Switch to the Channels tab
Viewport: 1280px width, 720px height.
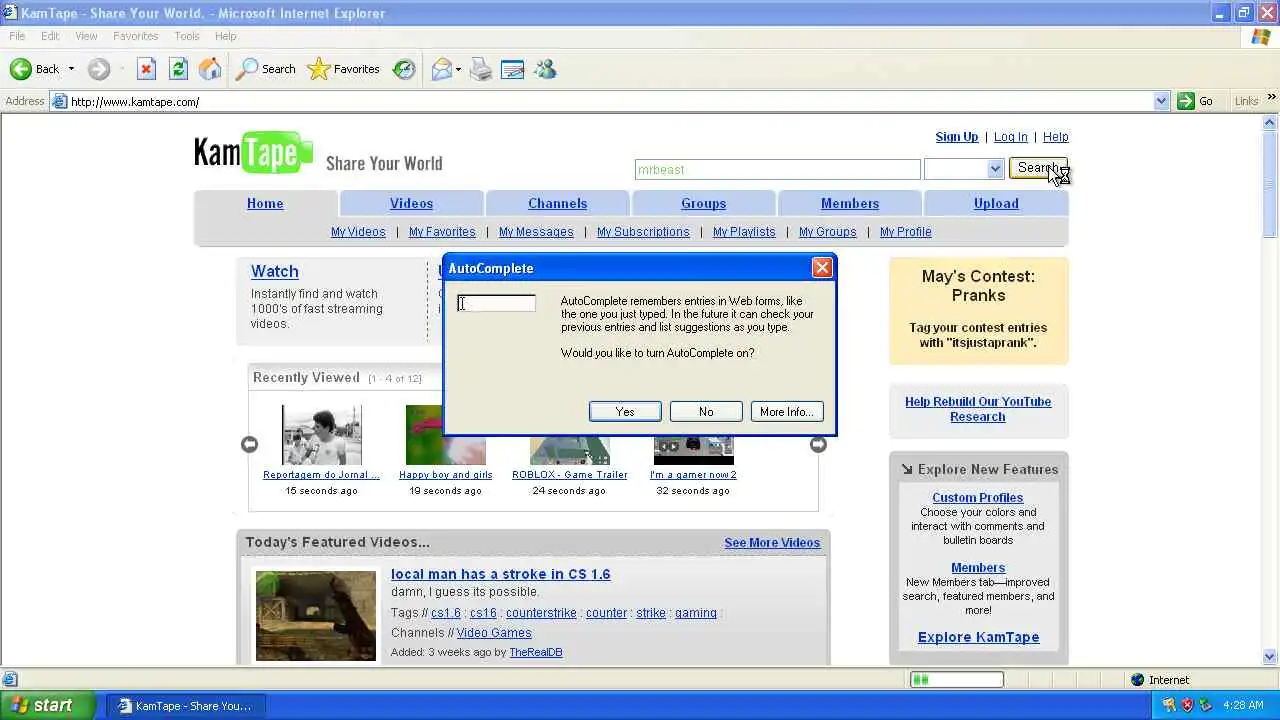pyautogui.click(x=558, y=203)
